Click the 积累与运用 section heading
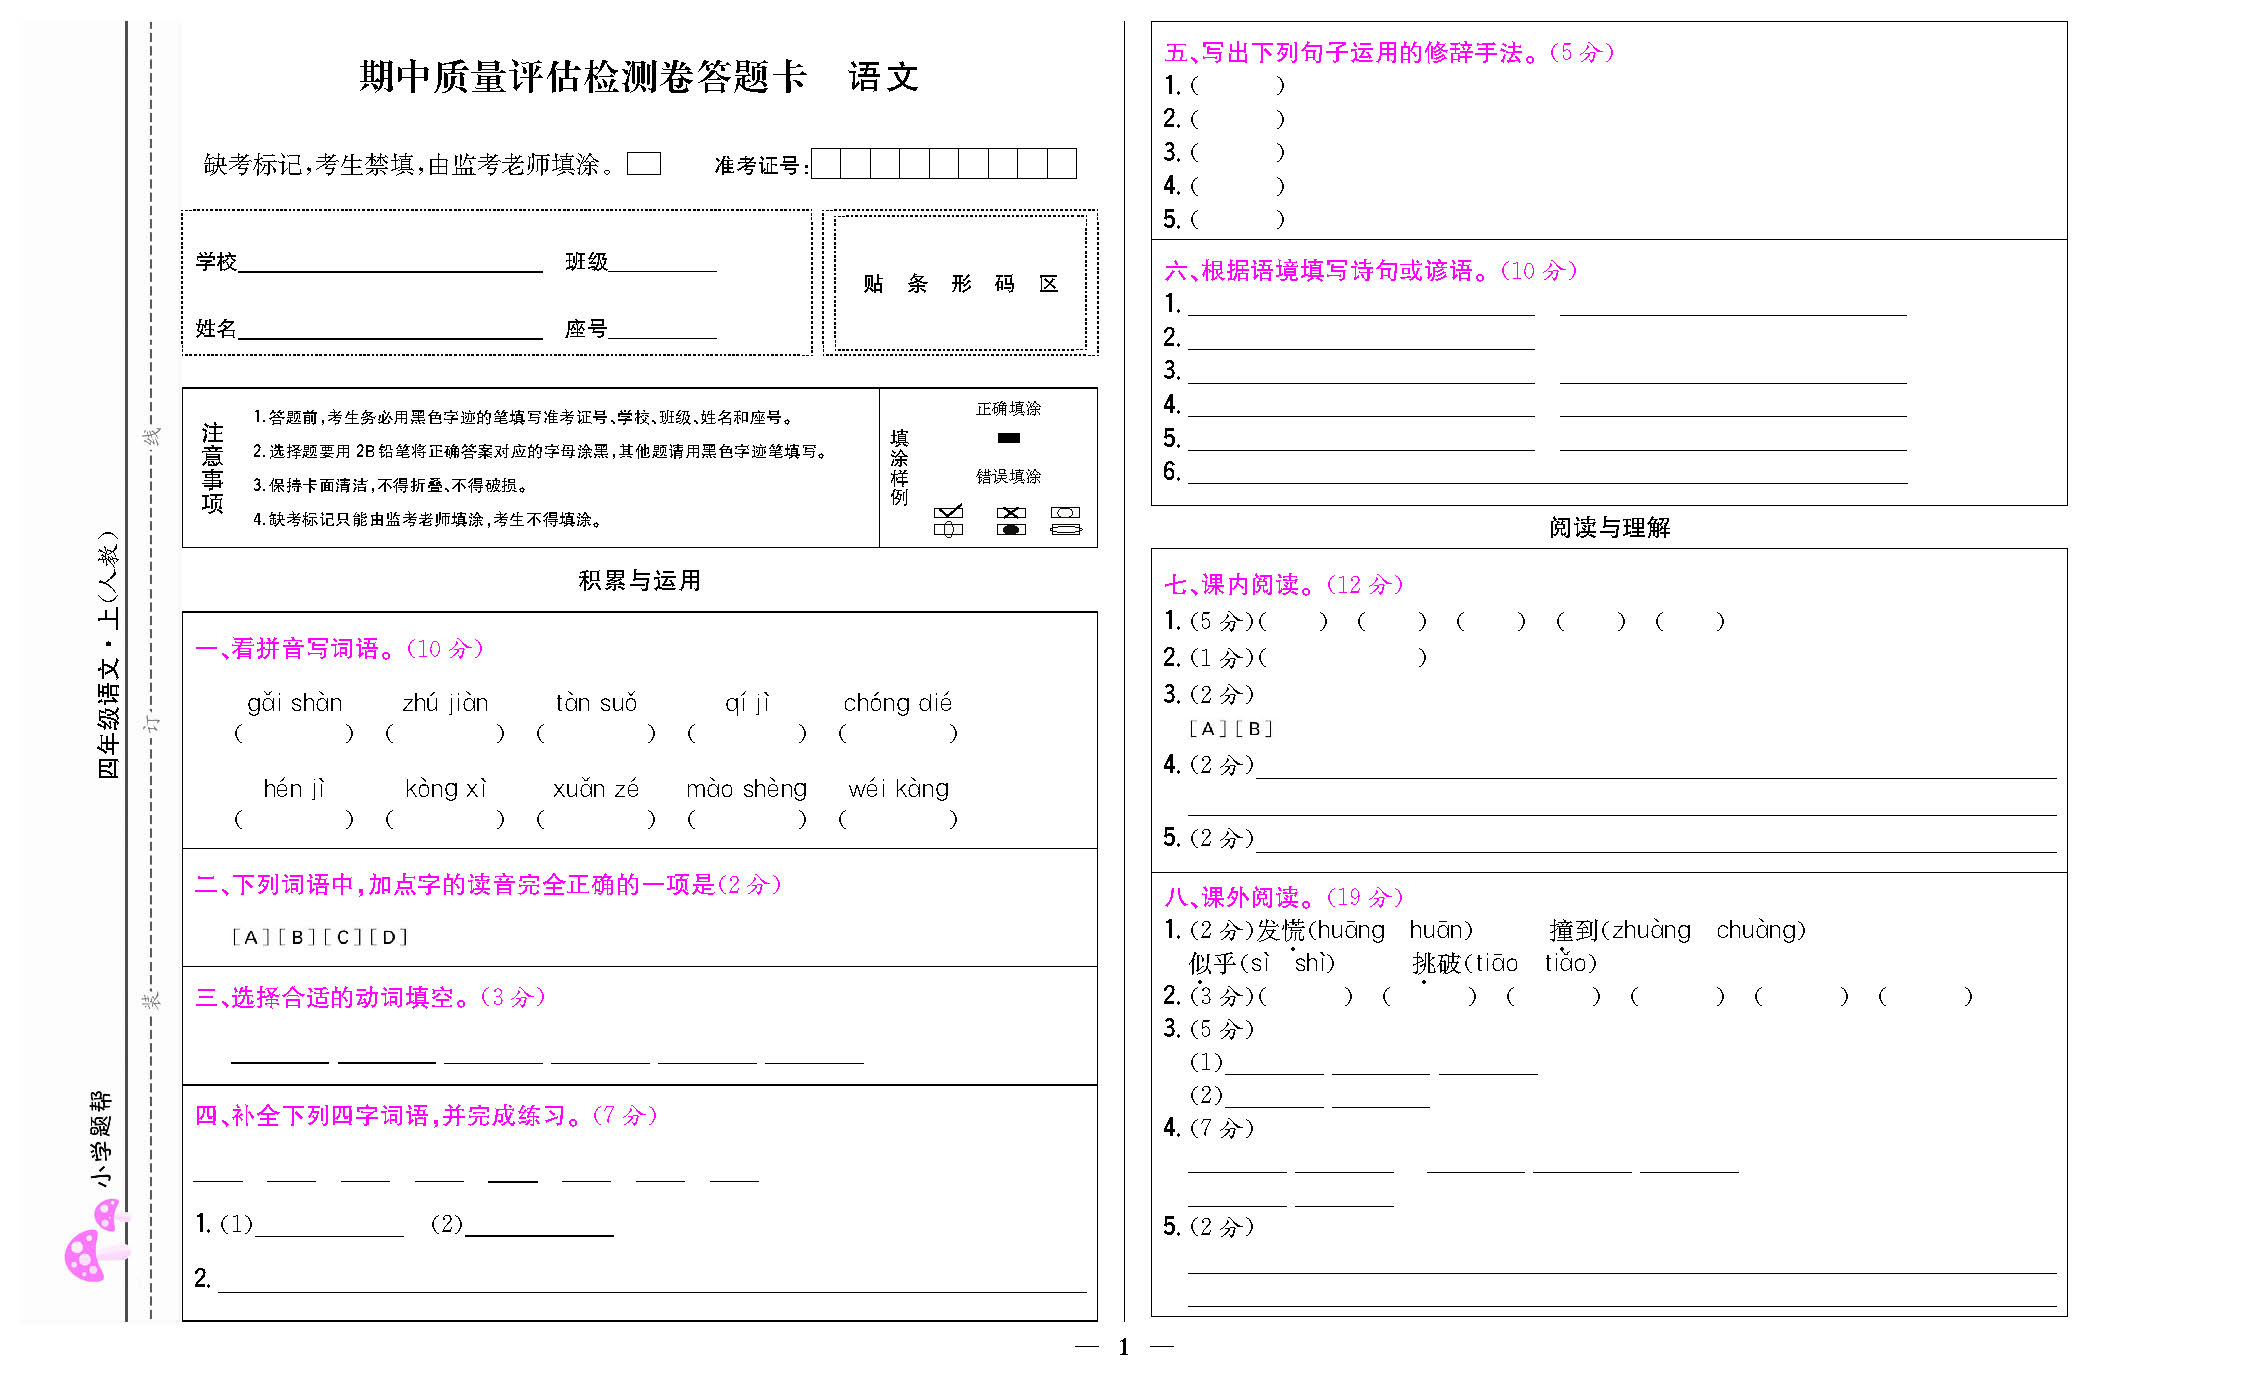The width and height of the screenshot is (2250, 1378). [640, 580]
